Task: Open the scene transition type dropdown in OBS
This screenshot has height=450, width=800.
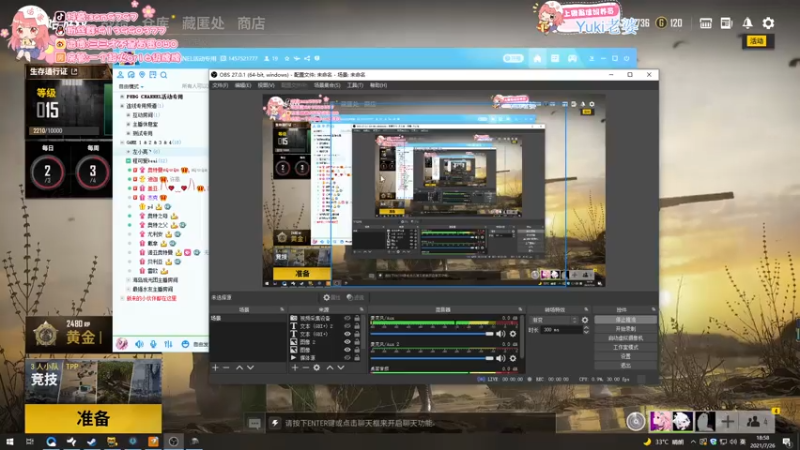Action: click(x=554, y=320)
